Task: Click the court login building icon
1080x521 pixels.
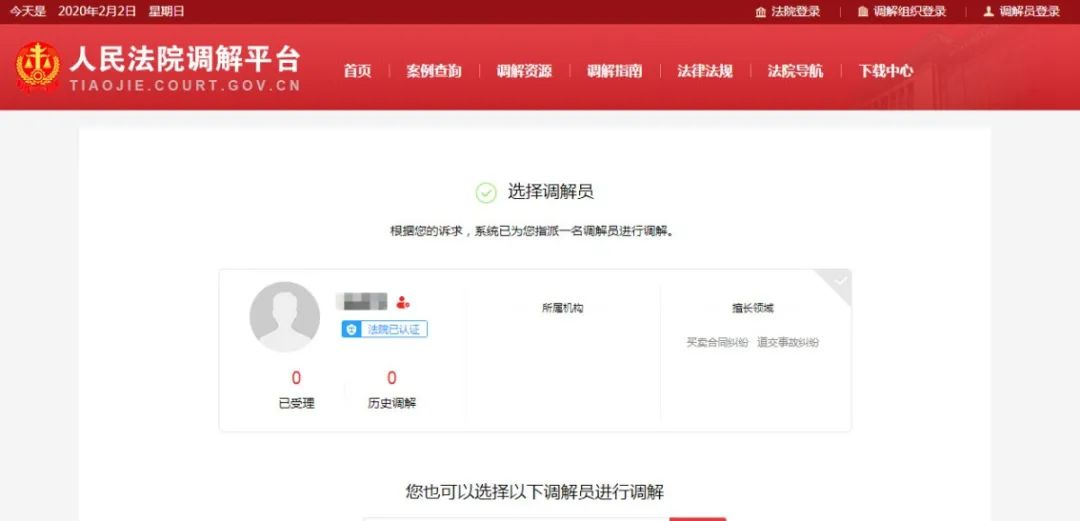Action: click(760, 12)
